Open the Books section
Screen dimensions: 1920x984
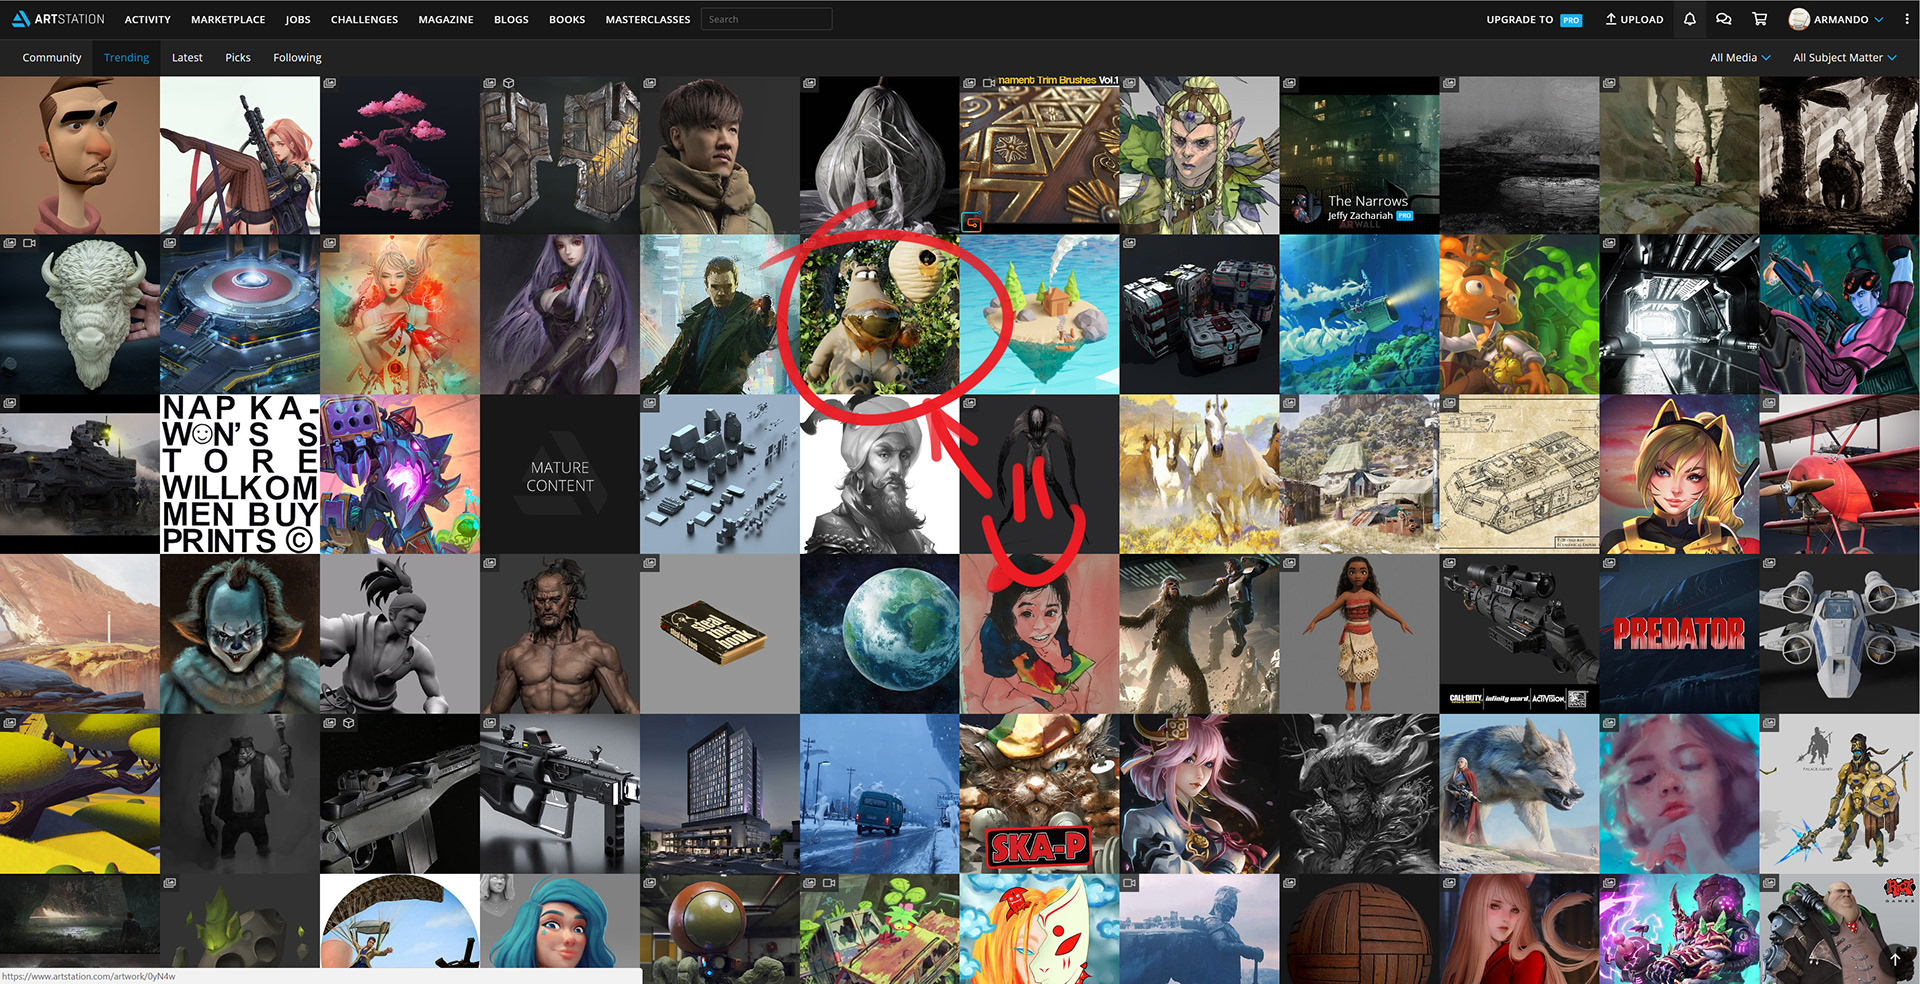pos(567,19)
